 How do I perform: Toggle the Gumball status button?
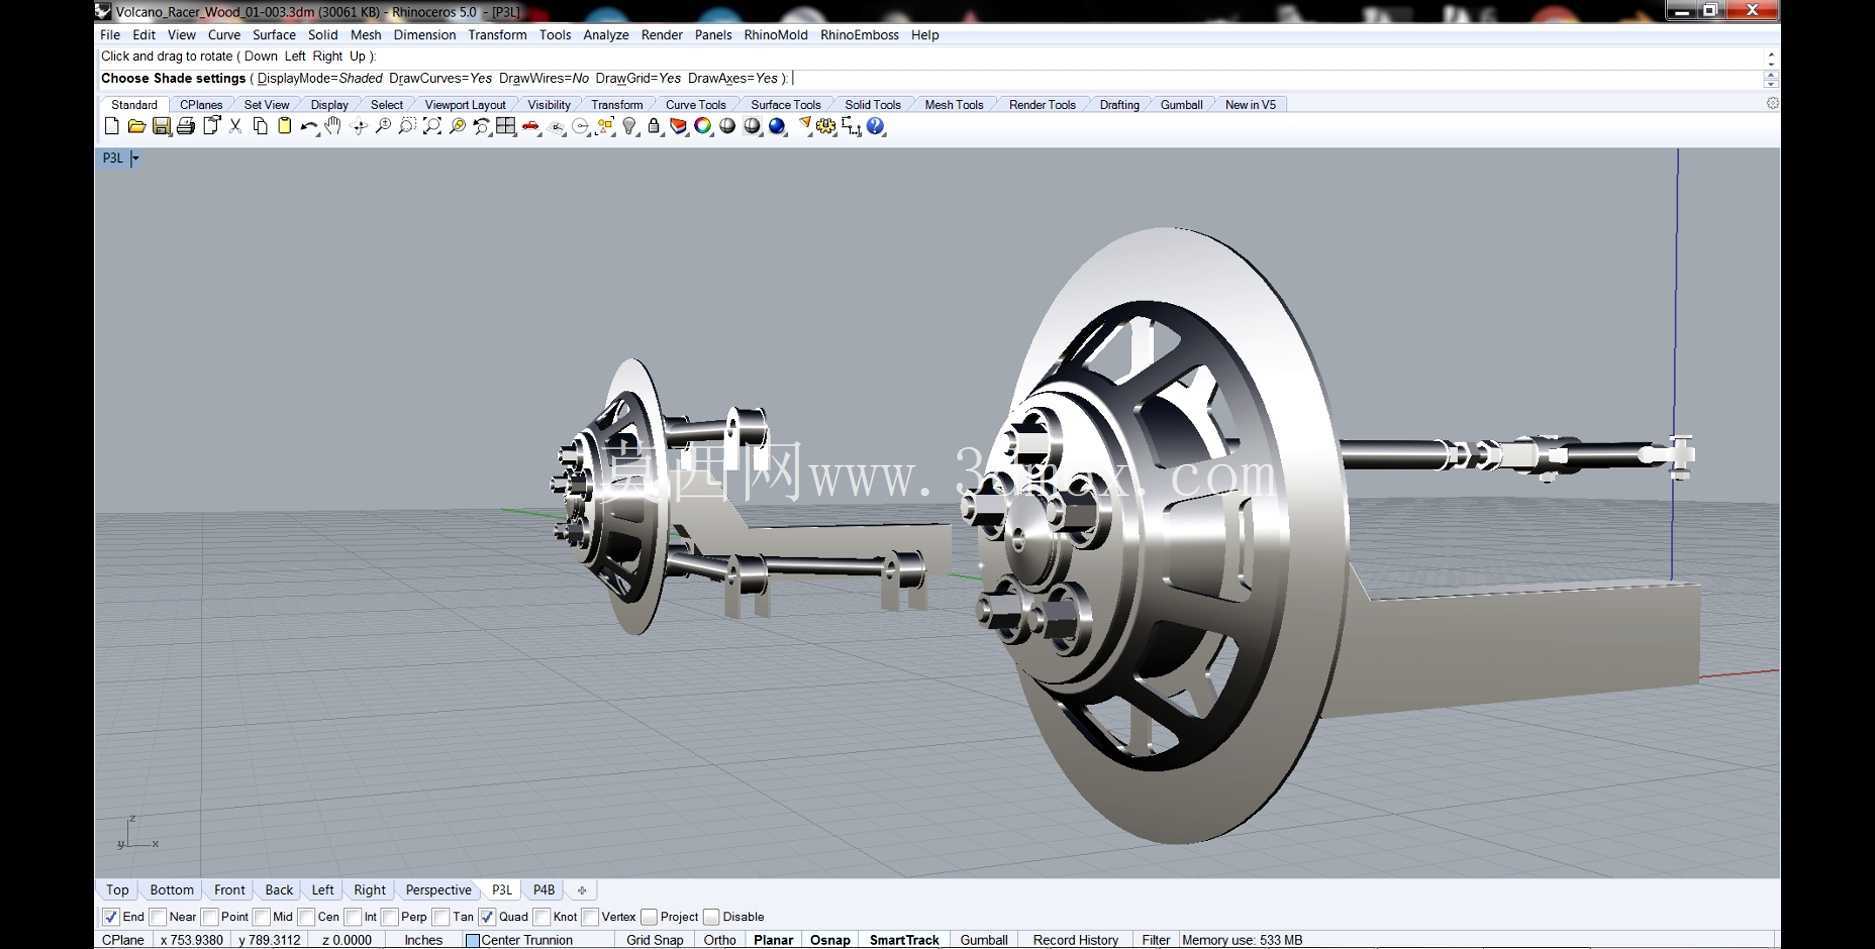(984, 940)
